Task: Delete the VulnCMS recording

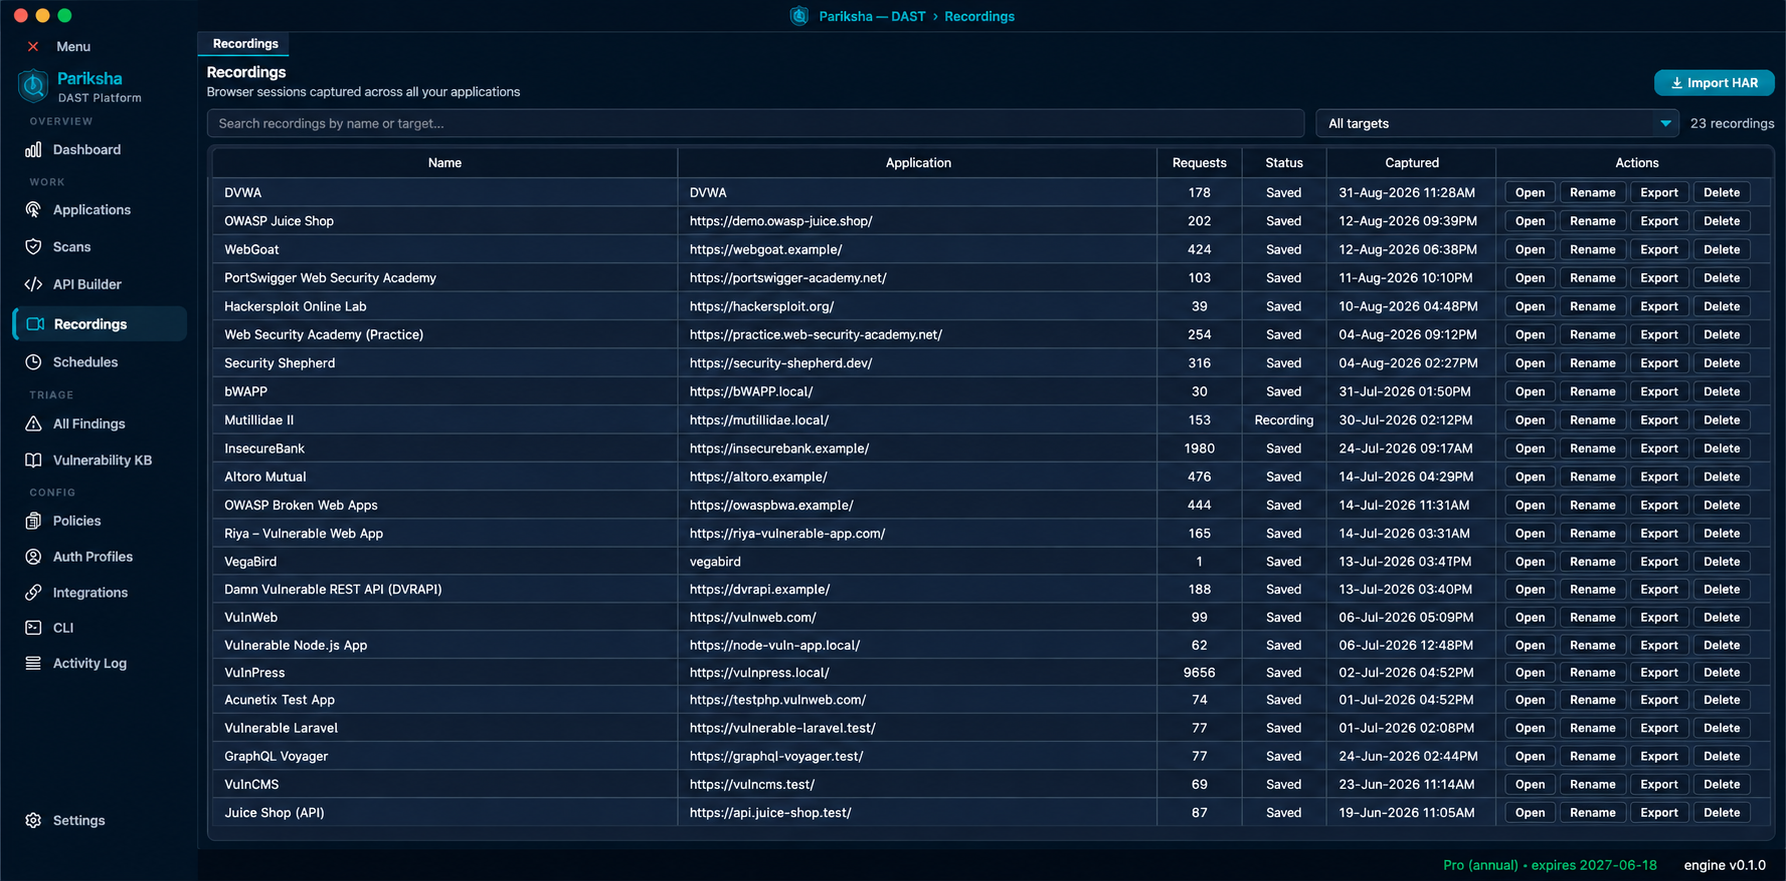Action: tap(1721, 785)
